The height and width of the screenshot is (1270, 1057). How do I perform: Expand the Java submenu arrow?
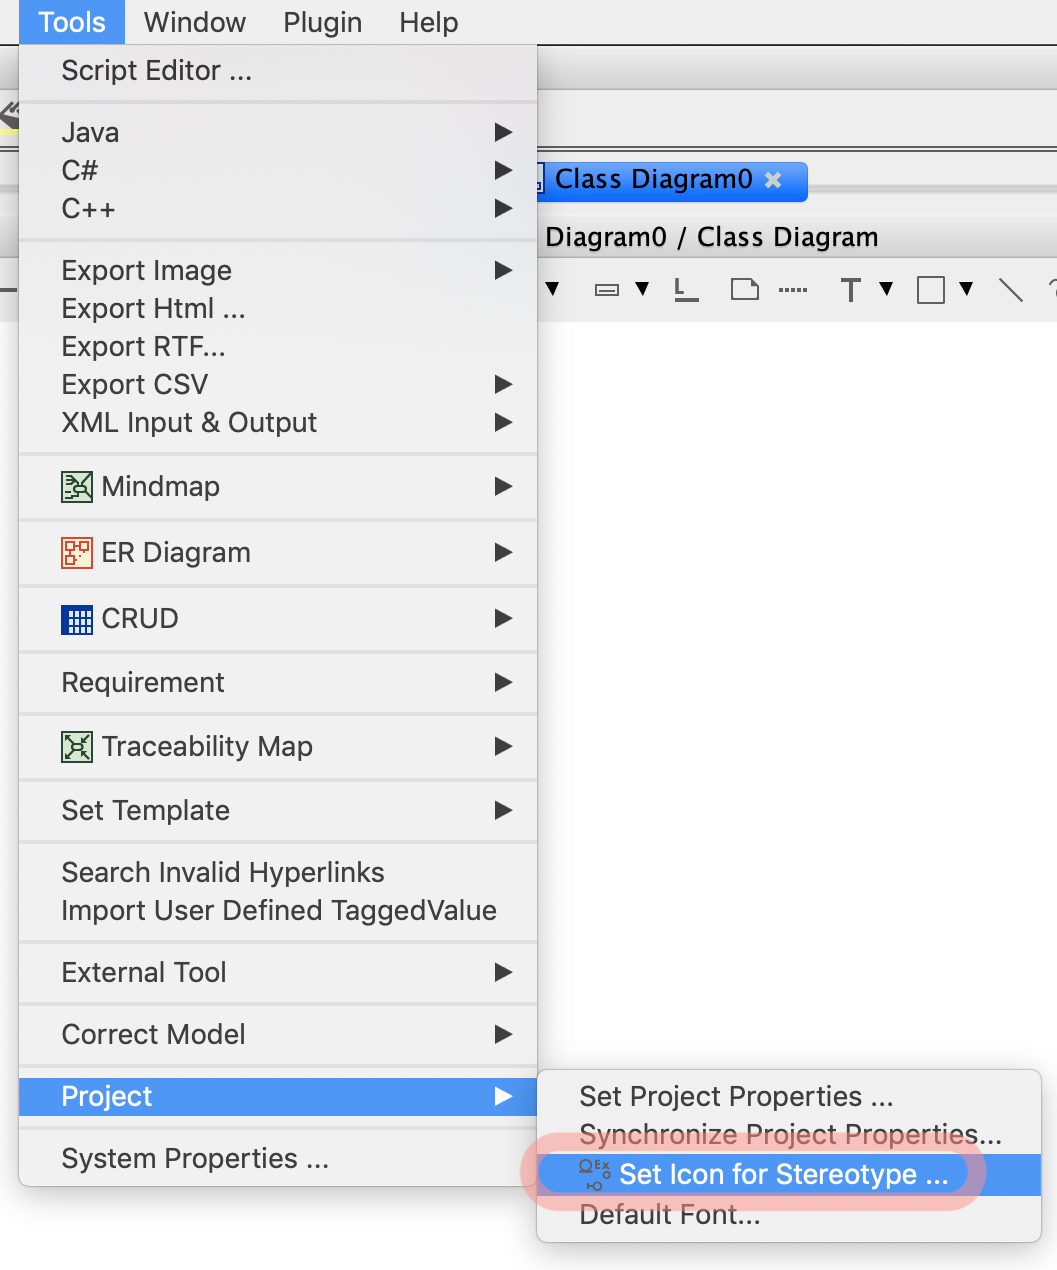503,132
